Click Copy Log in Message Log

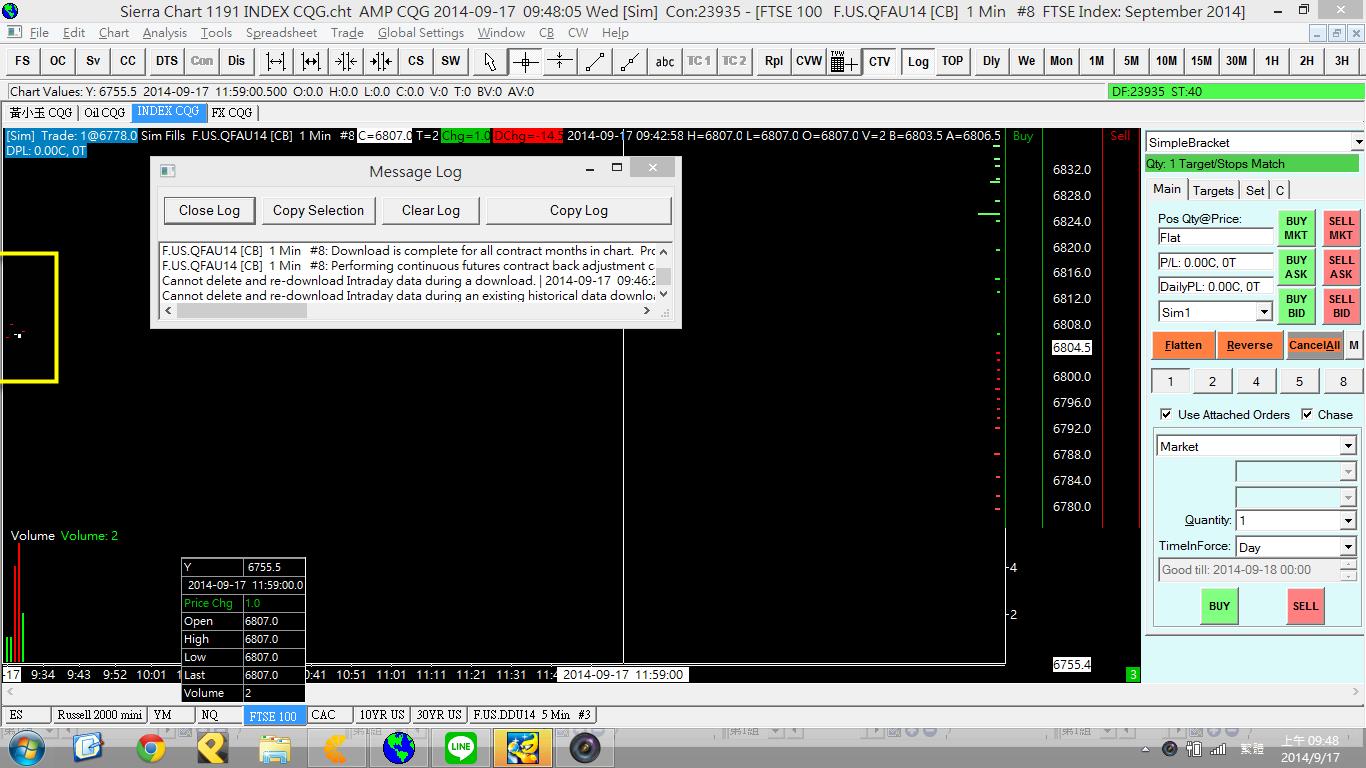point(579,210)
